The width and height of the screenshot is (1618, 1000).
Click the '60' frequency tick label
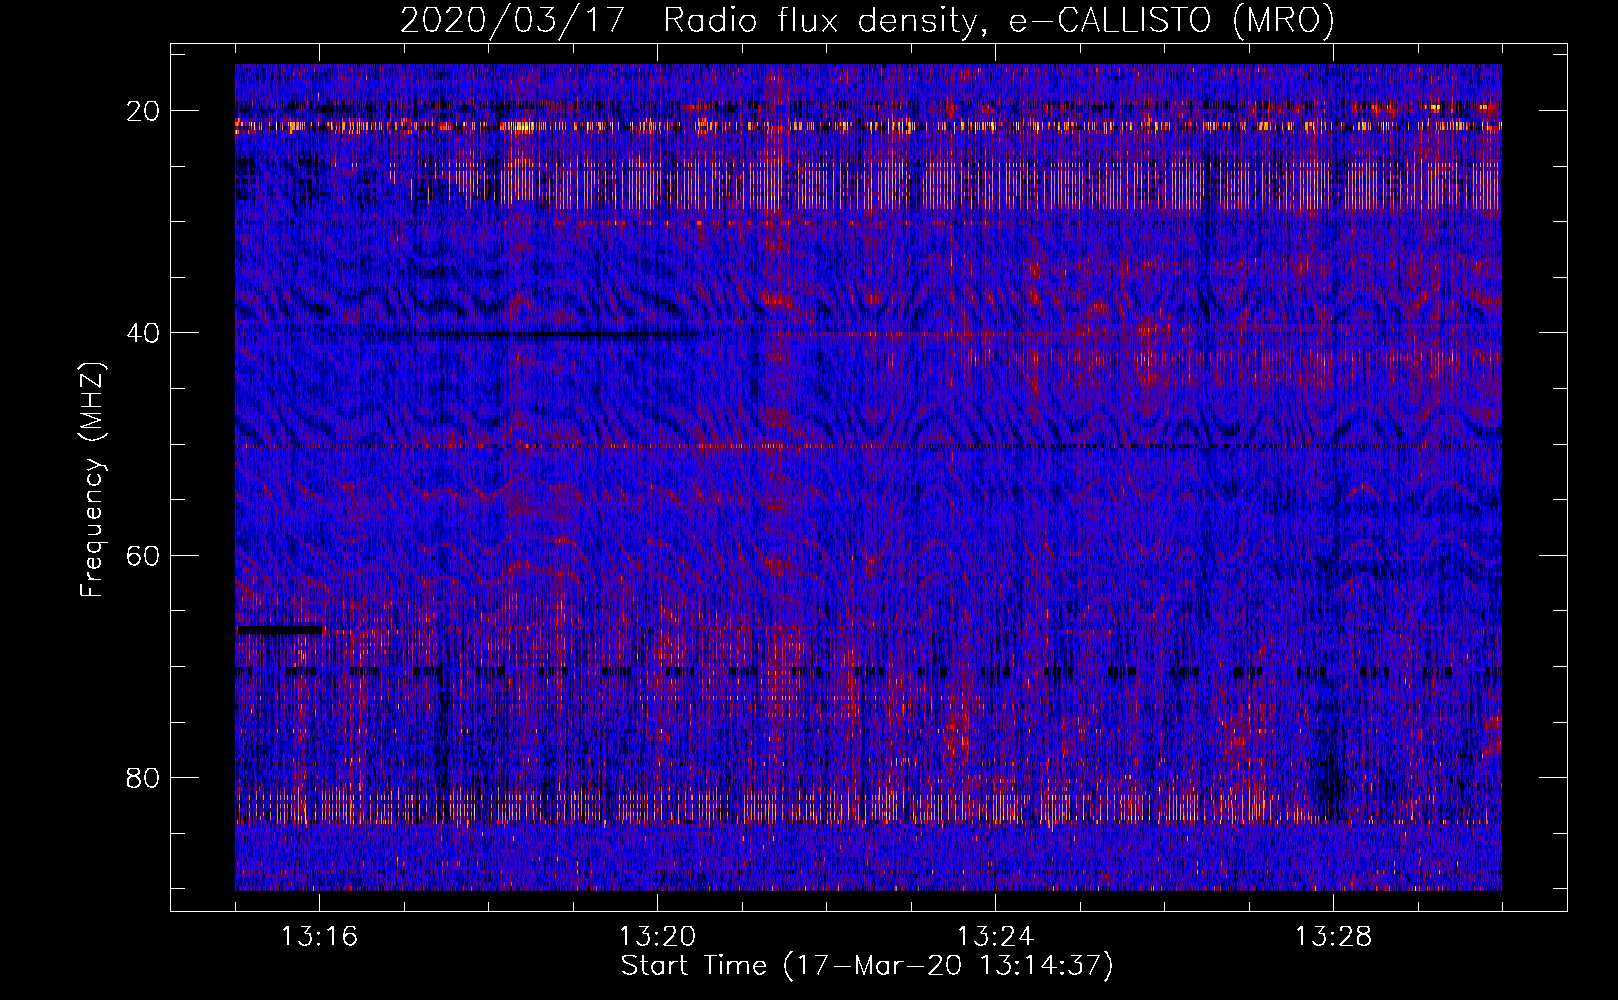[x=144, y=555]
